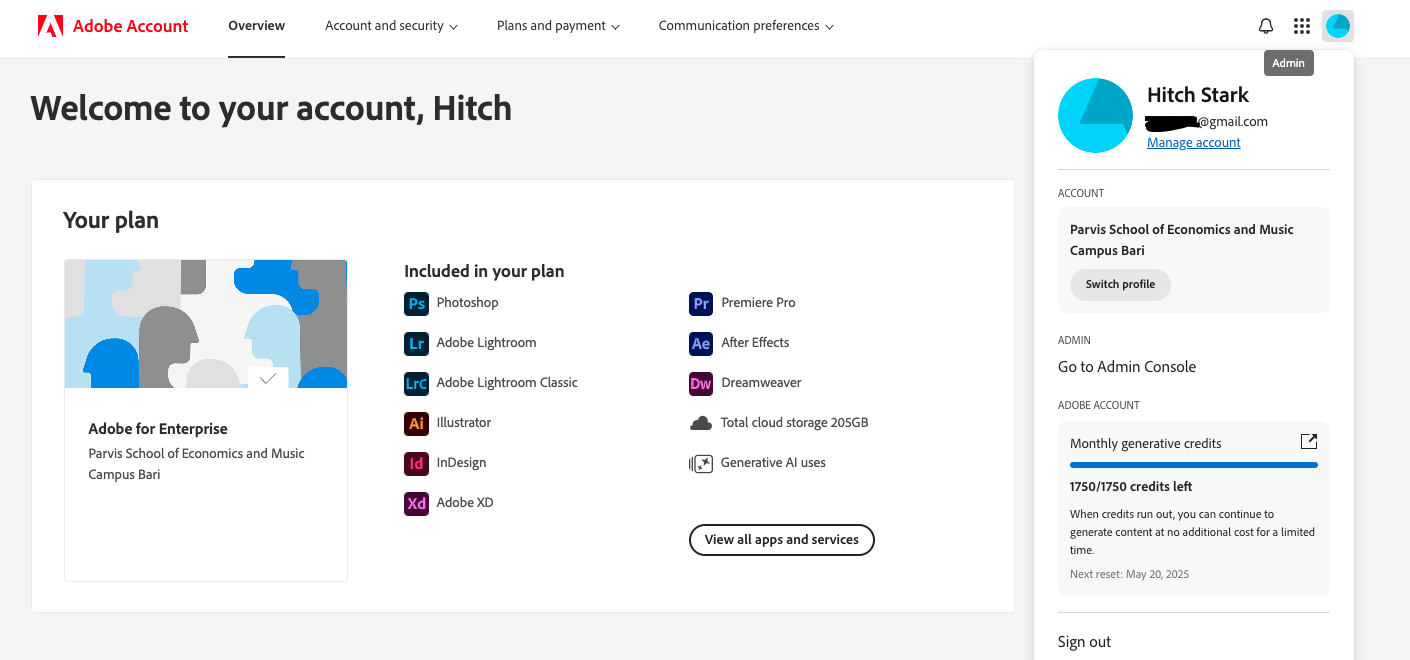Click Monthly generative credits heading
1410x660 pixels.
1145,444
